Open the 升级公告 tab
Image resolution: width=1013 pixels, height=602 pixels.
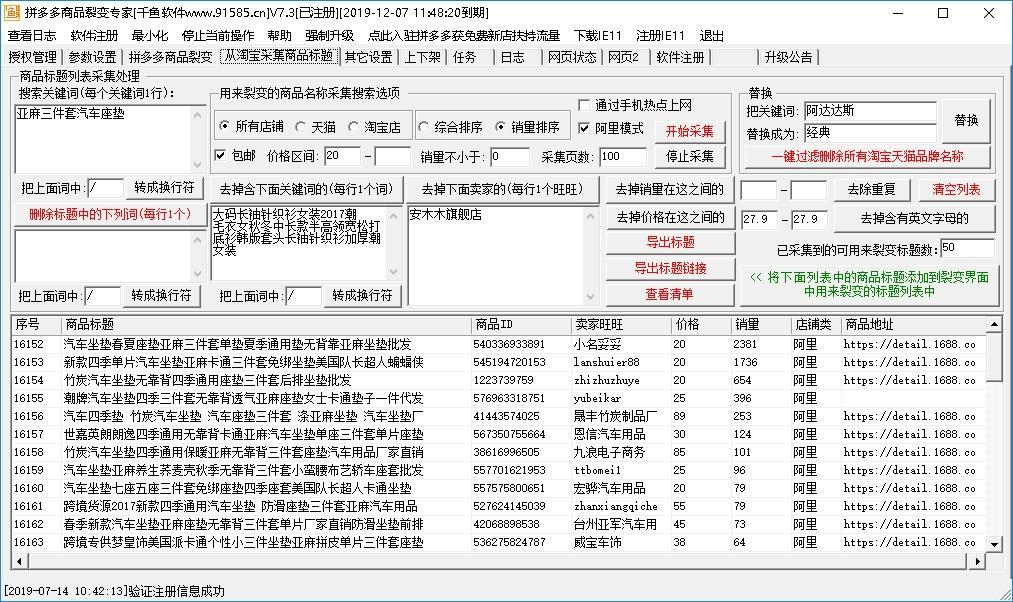coord(788,57)
